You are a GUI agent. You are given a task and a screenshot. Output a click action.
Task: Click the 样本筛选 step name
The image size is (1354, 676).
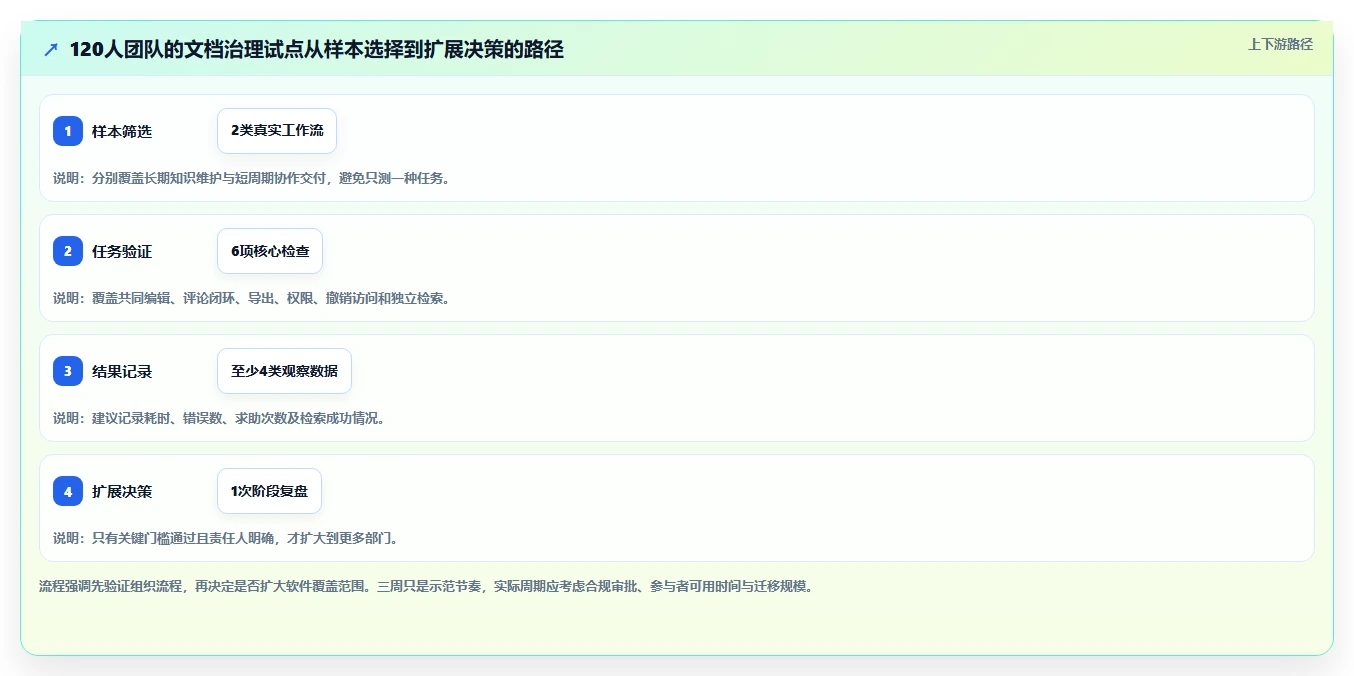coord(122,131)
